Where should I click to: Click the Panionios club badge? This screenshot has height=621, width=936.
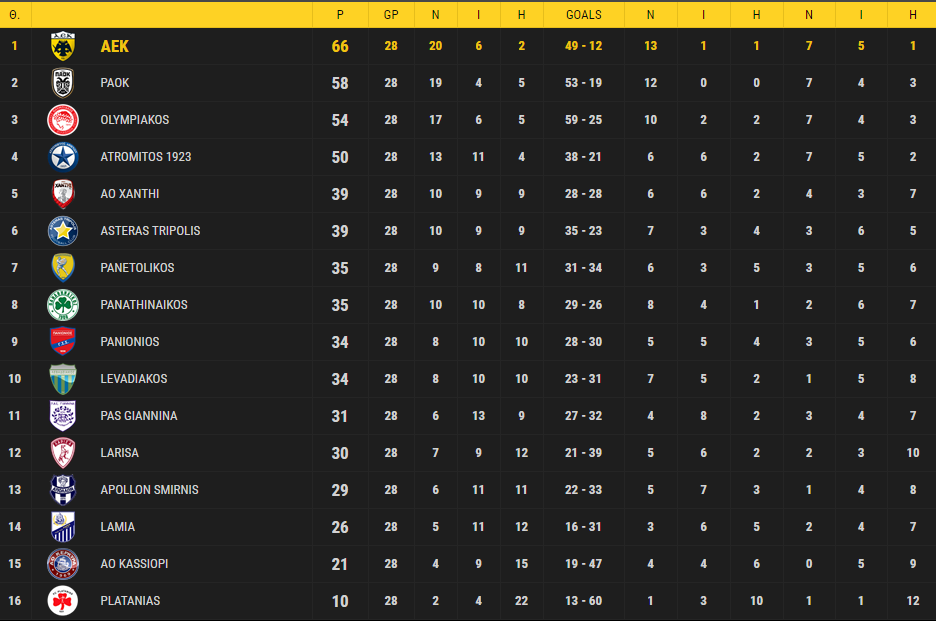tap(63, 342)
